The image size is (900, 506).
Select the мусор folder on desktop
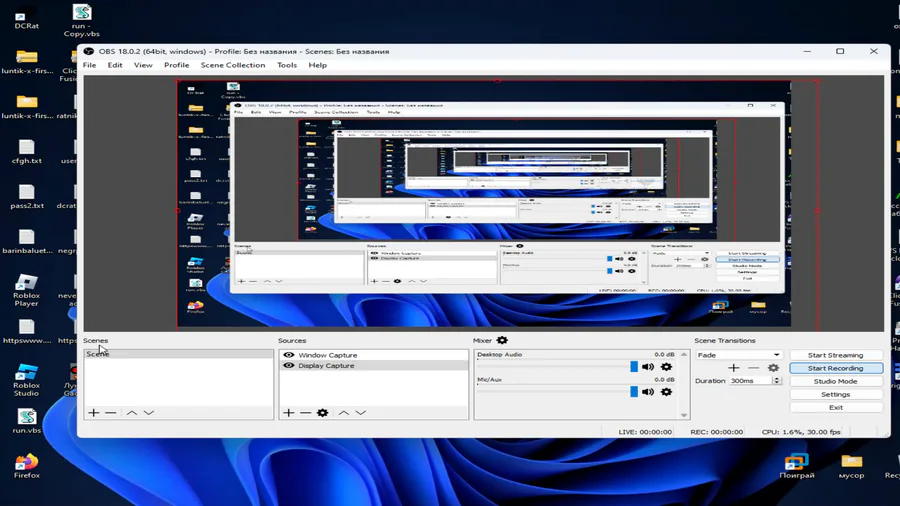851,466
